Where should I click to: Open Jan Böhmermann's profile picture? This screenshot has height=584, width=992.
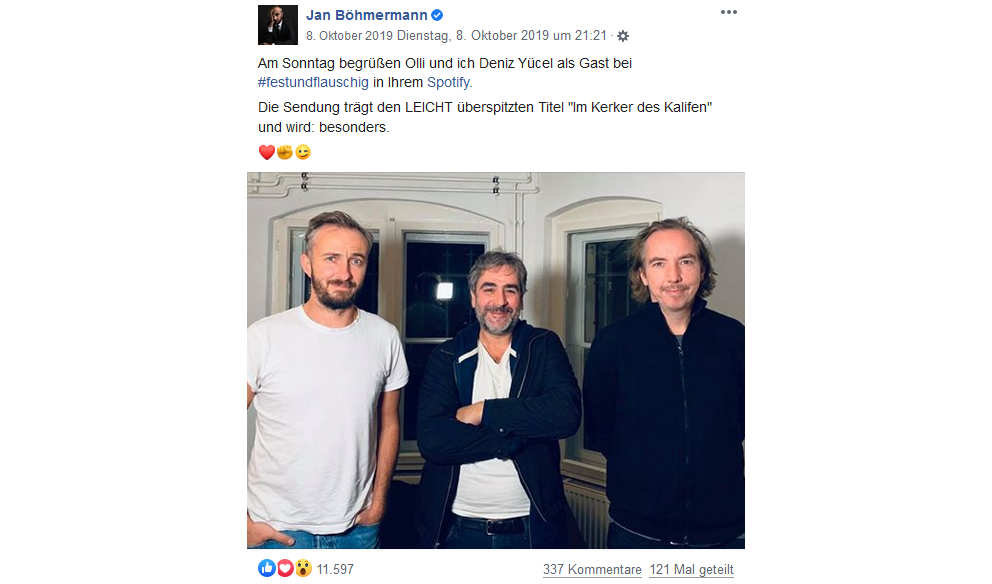pyautogui.click(x=278, y=25)
